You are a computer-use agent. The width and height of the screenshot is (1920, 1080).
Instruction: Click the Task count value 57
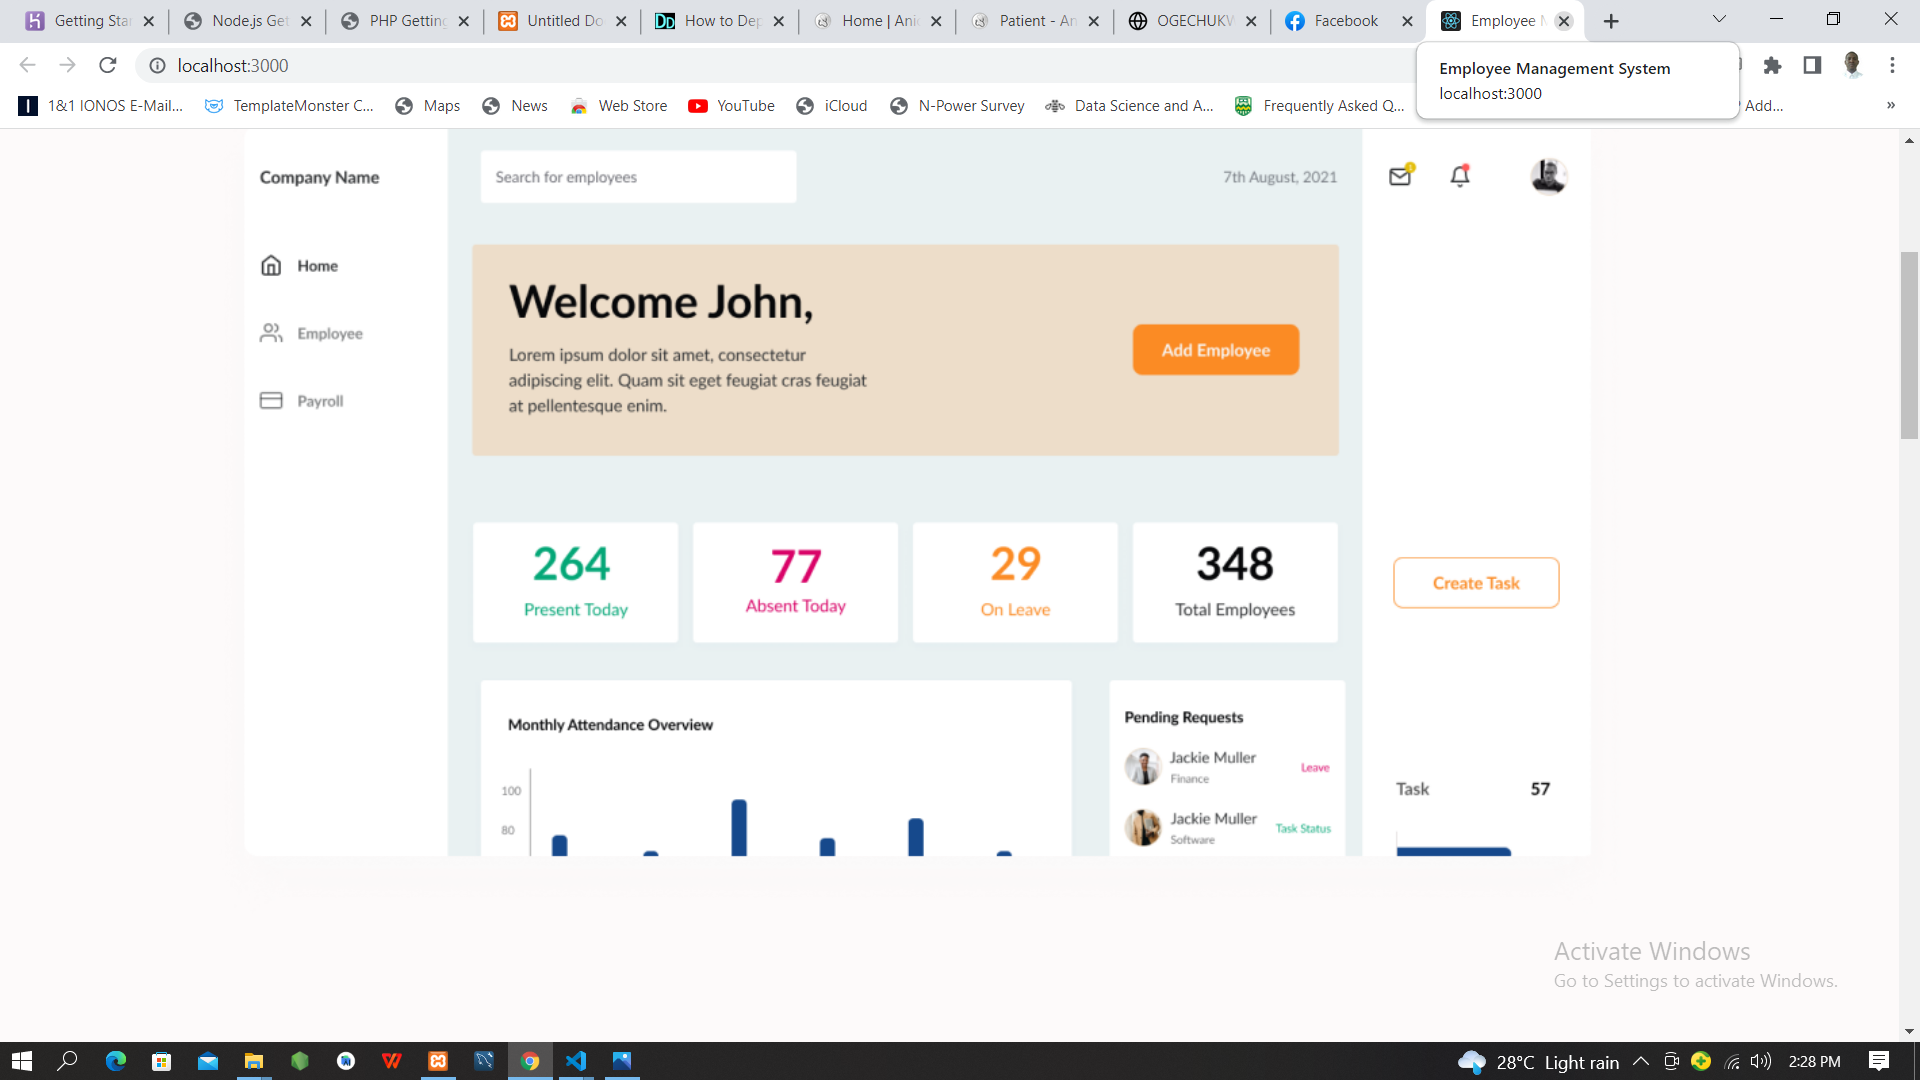(1540, 789)
